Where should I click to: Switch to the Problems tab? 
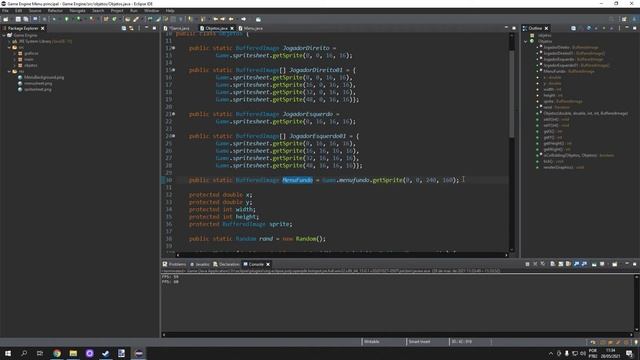[x=175, y=264]
